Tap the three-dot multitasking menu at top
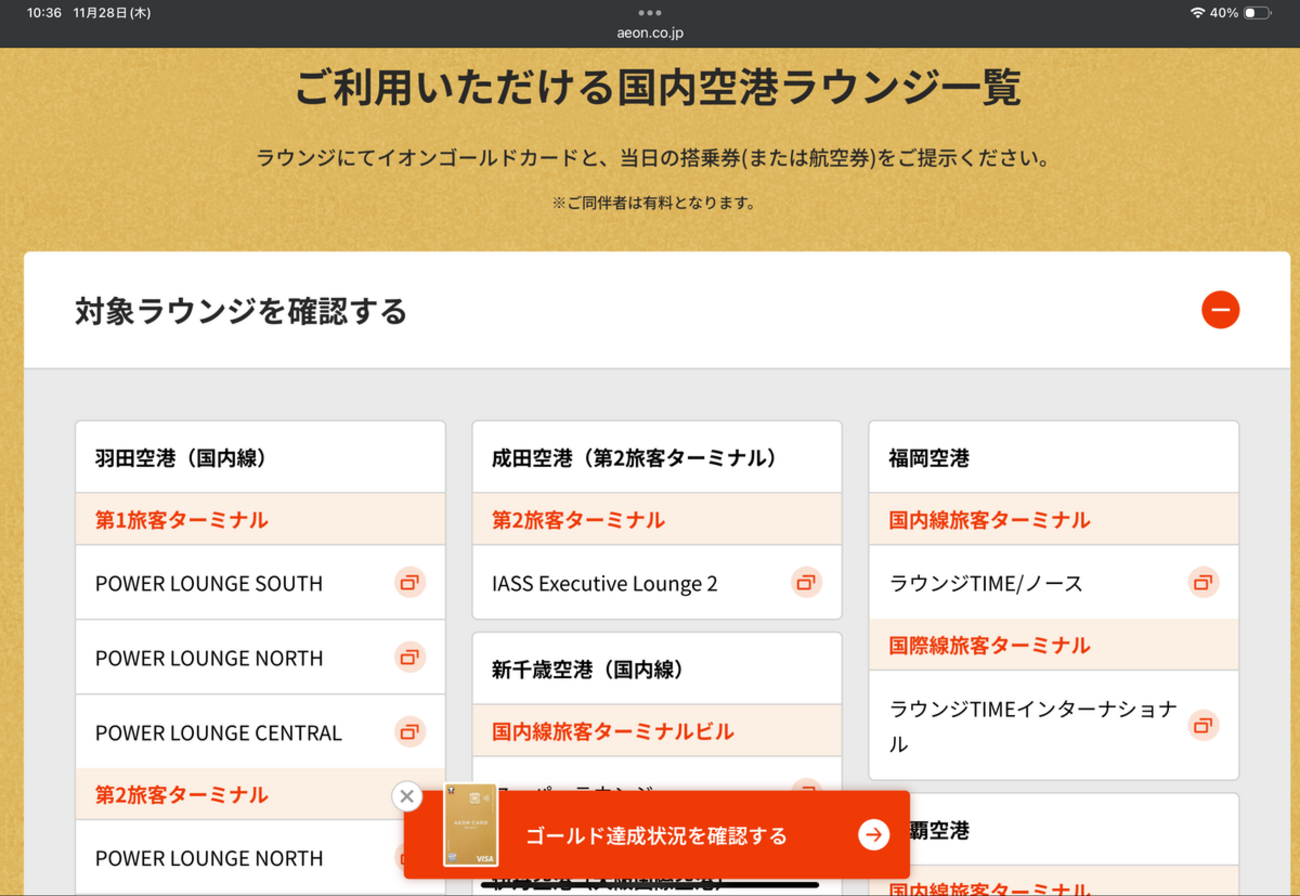This screenshot has height=896, width=1300. (650, 13)
